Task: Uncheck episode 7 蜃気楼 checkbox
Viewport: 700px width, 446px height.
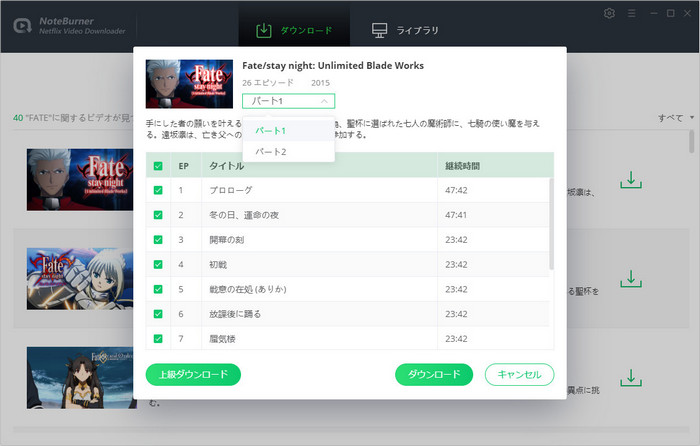Action: (x=158, y=339)
